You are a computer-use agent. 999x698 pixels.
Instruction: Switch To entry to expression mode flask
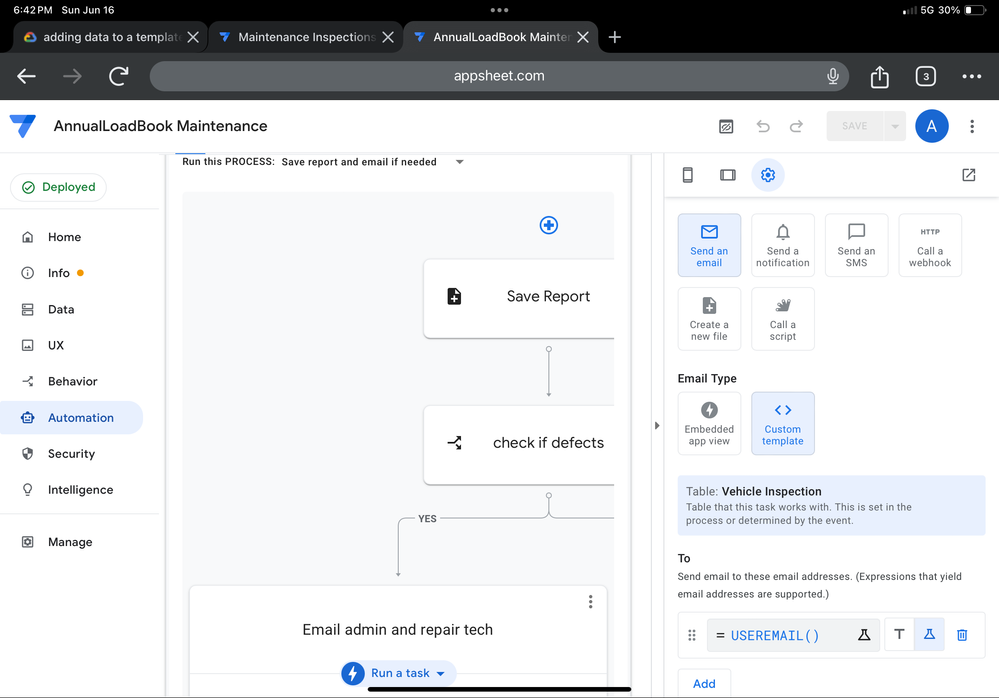pos(929,634)
